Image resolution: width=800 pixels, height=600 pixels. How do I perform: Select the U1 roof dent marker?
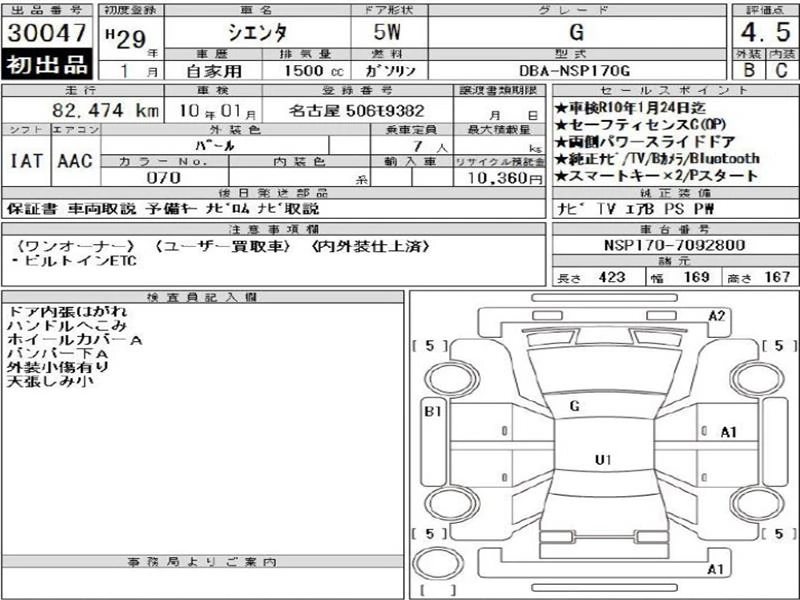coord(602,460)
